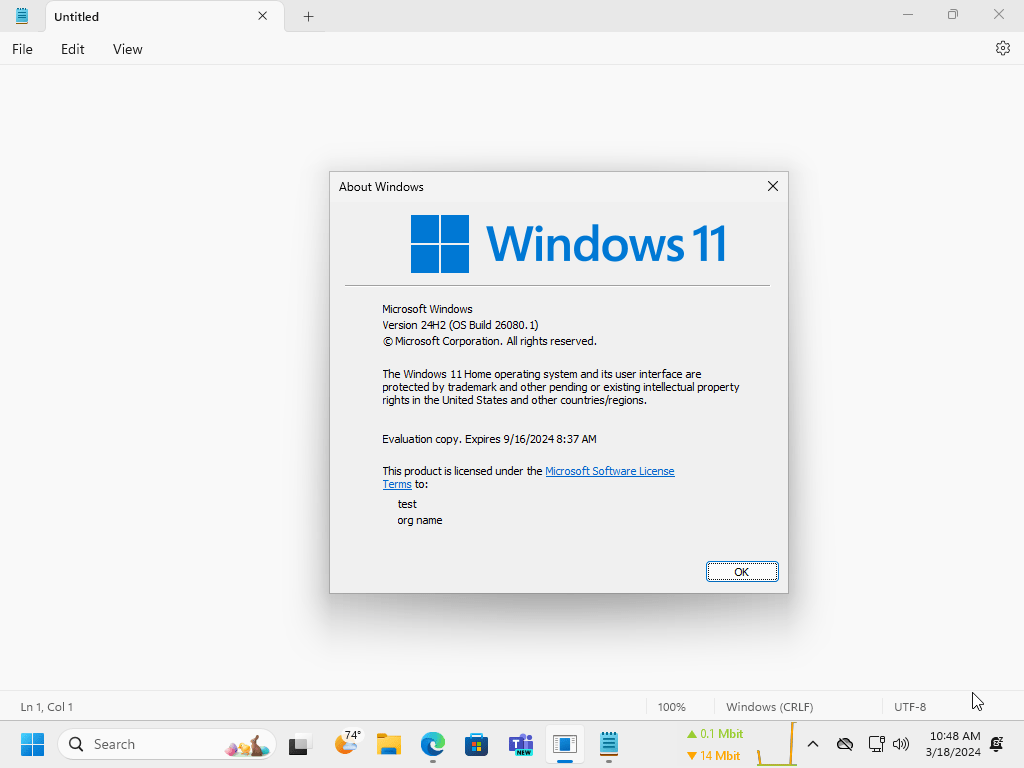Switch to Notepad taskbar icon
1024x768 pixels.
[x=609, y=744]
